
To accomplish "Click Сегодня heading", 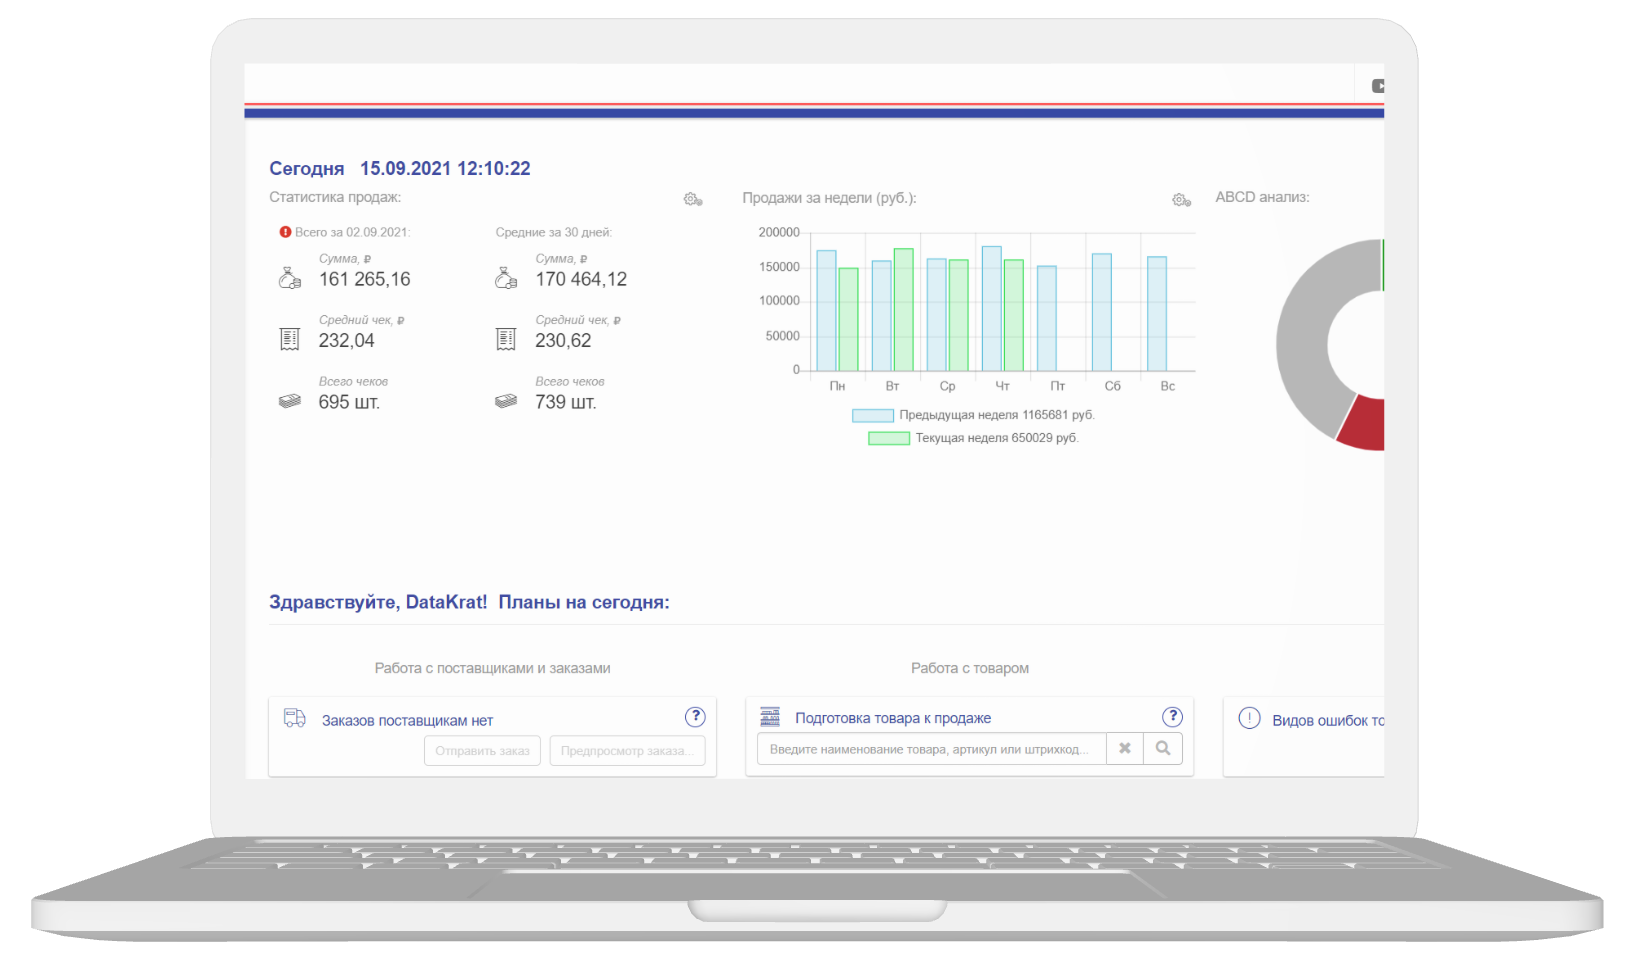I will (x=307, y=169).
